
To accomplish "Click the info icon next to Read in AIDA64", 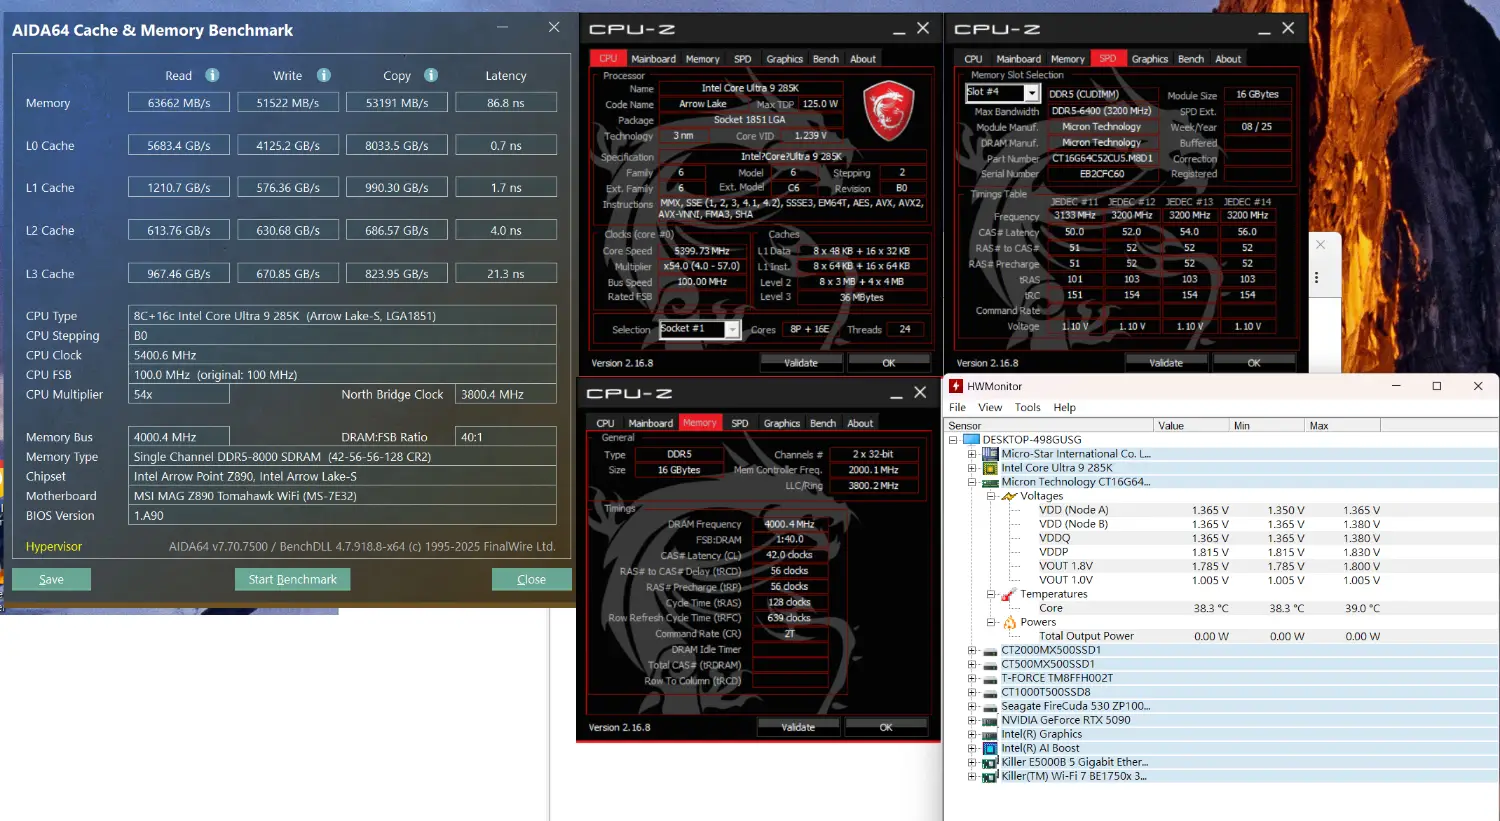I will click(x=212, y=75).
